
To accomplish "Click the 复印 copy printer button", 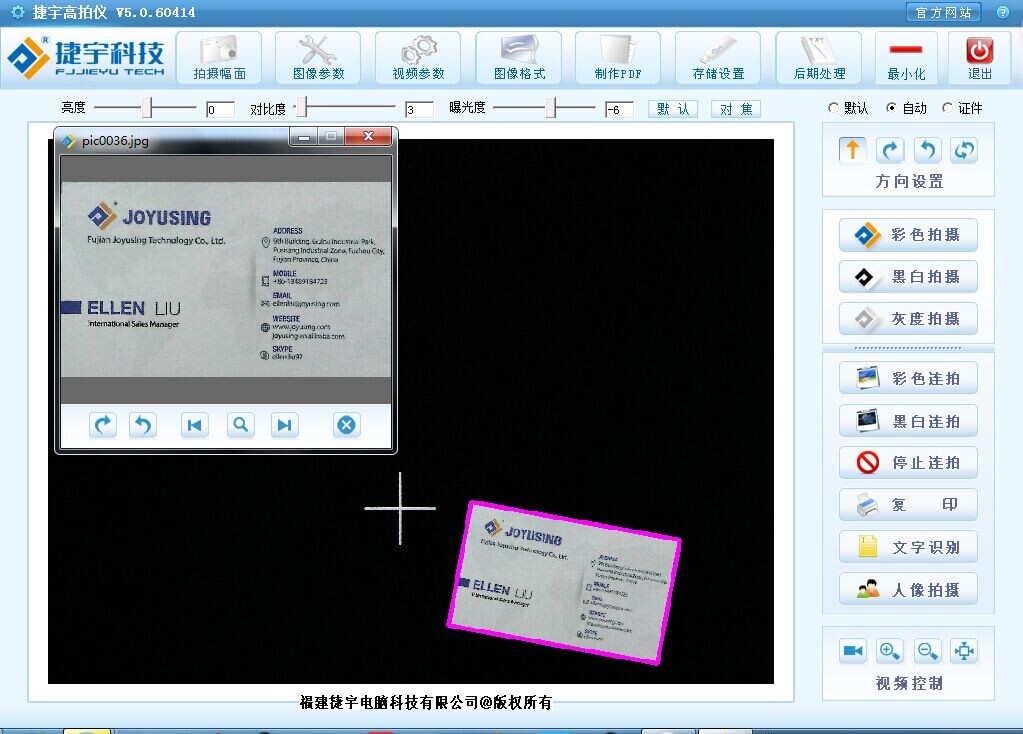I will coord(908,504).
